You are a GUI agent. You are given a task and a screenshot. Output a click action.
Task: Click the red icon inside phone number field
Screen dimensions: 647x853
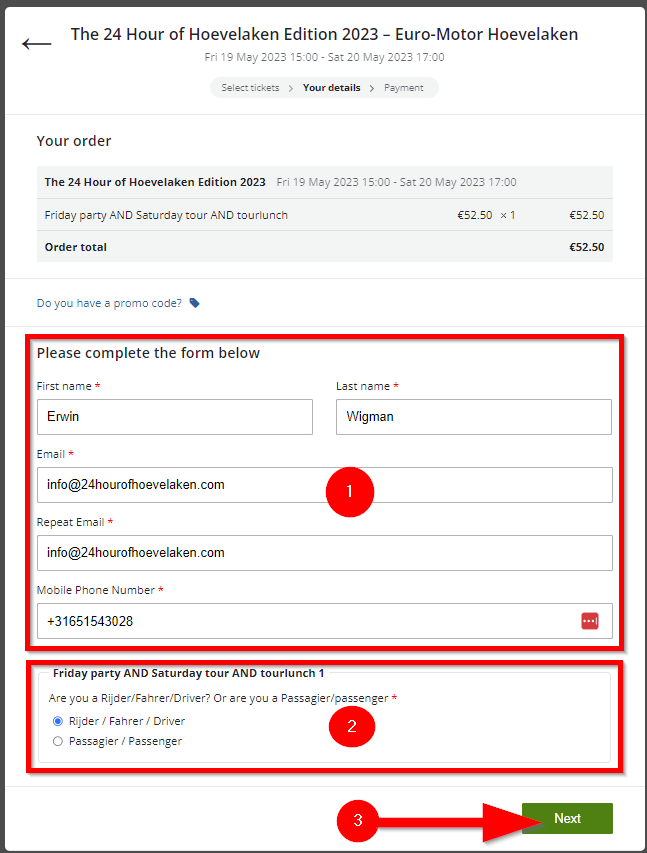click(589, 621)
